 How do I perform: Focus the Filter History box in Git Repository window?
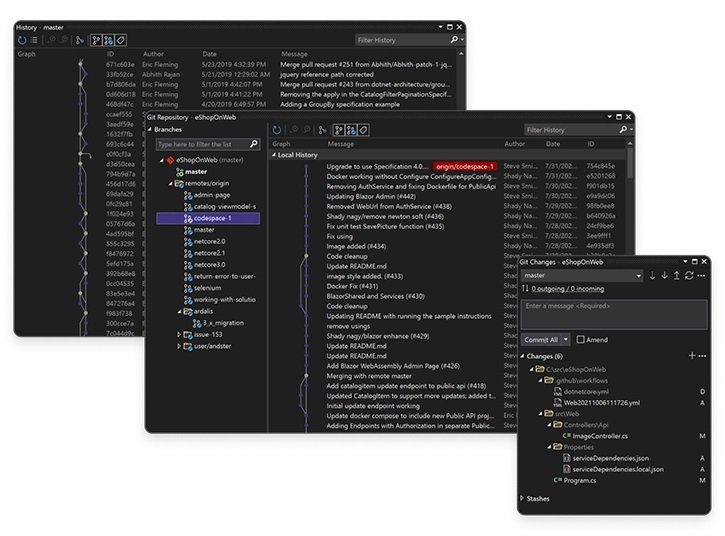point(571,130)
